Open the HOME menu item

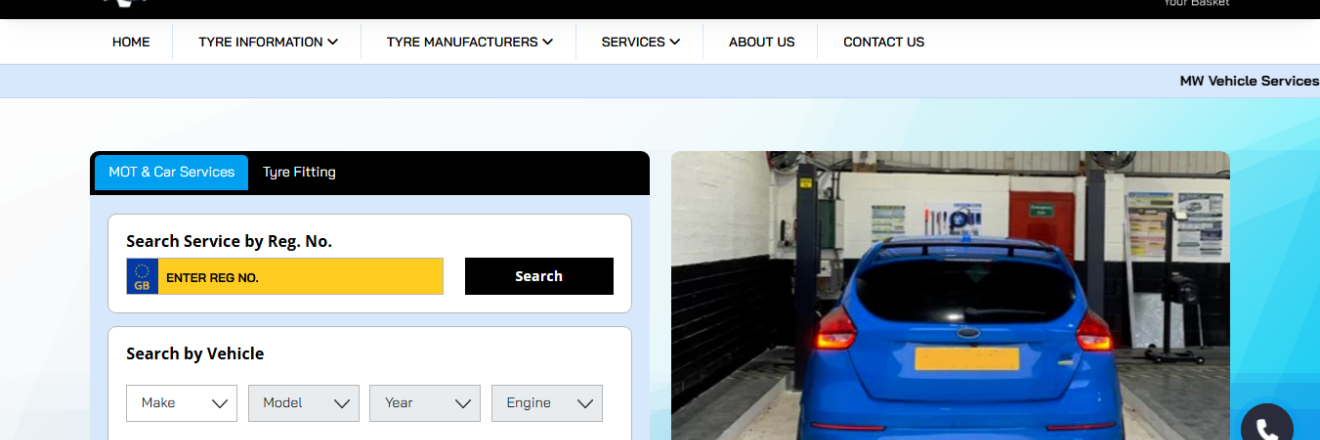131,42
